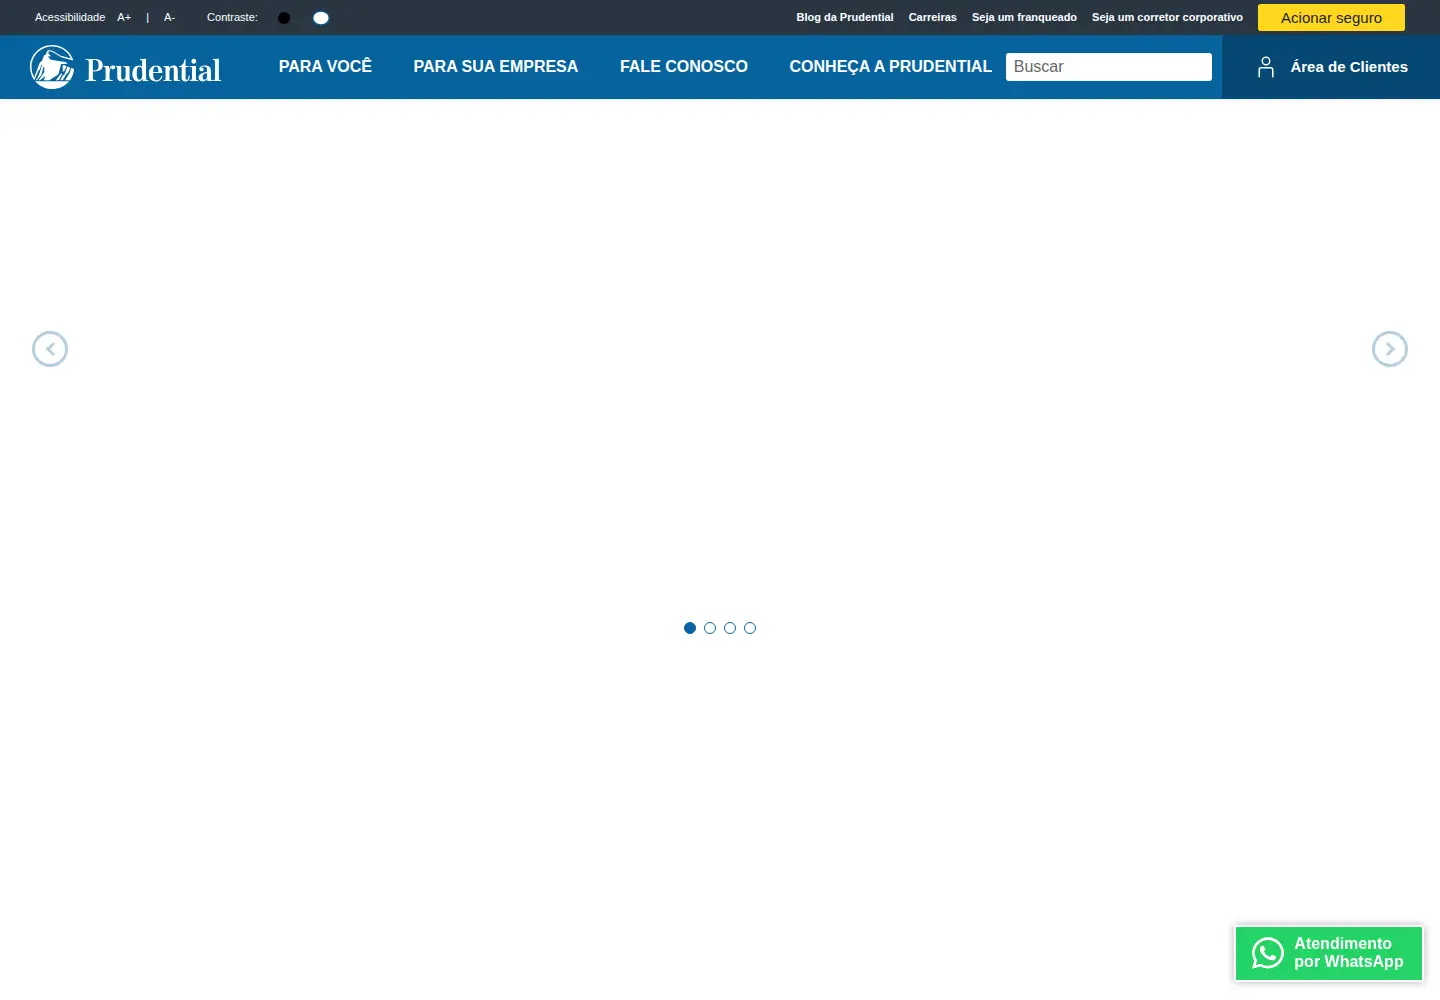Enable light contrast mode (white dot)
The height and width of the screenshot is (1000, 1440).
click(321, 18)
